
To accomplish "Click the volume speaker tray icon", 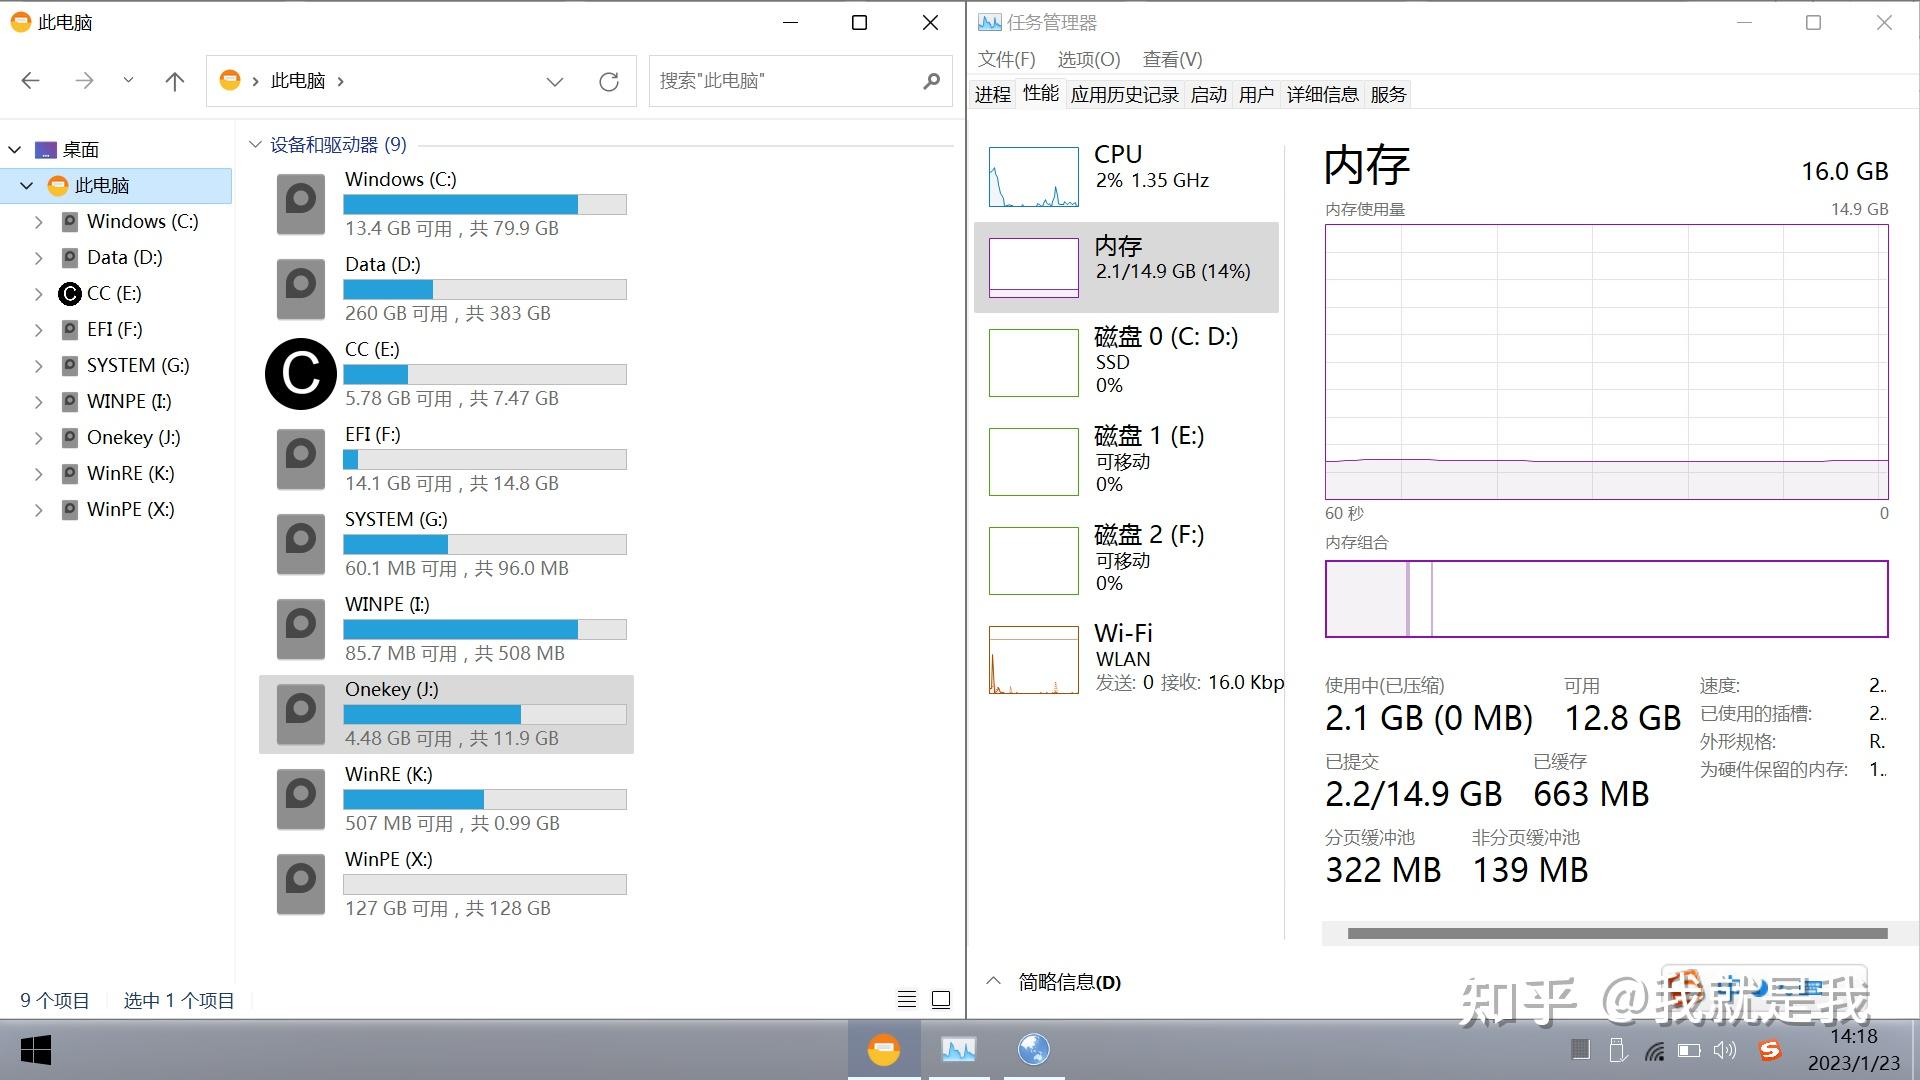I will pyautogui.click(x=1724, y=1050).
